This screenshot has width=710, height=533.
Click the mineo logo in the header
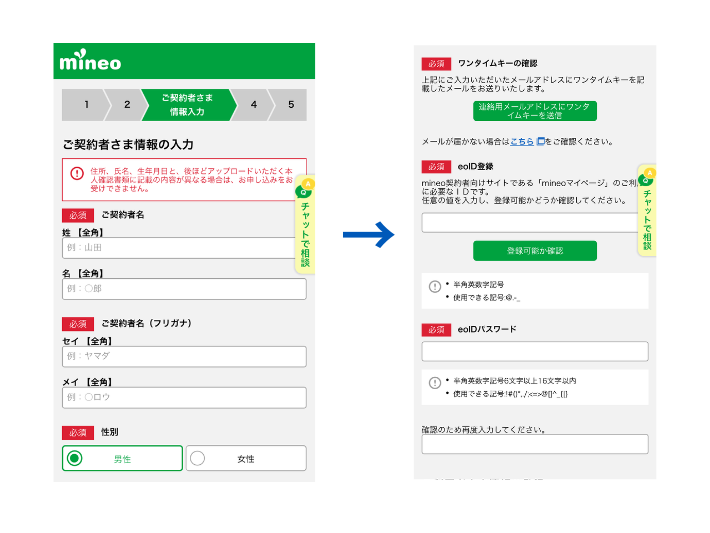click(90, 60)
